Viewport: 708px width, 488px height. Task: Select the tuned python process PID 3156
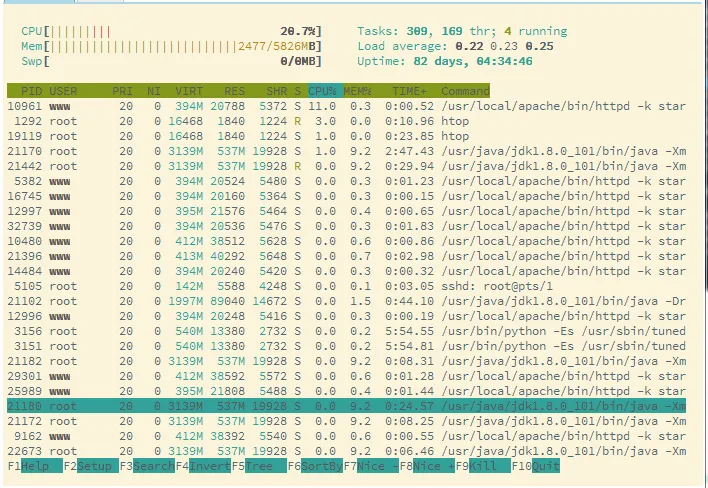346,331
